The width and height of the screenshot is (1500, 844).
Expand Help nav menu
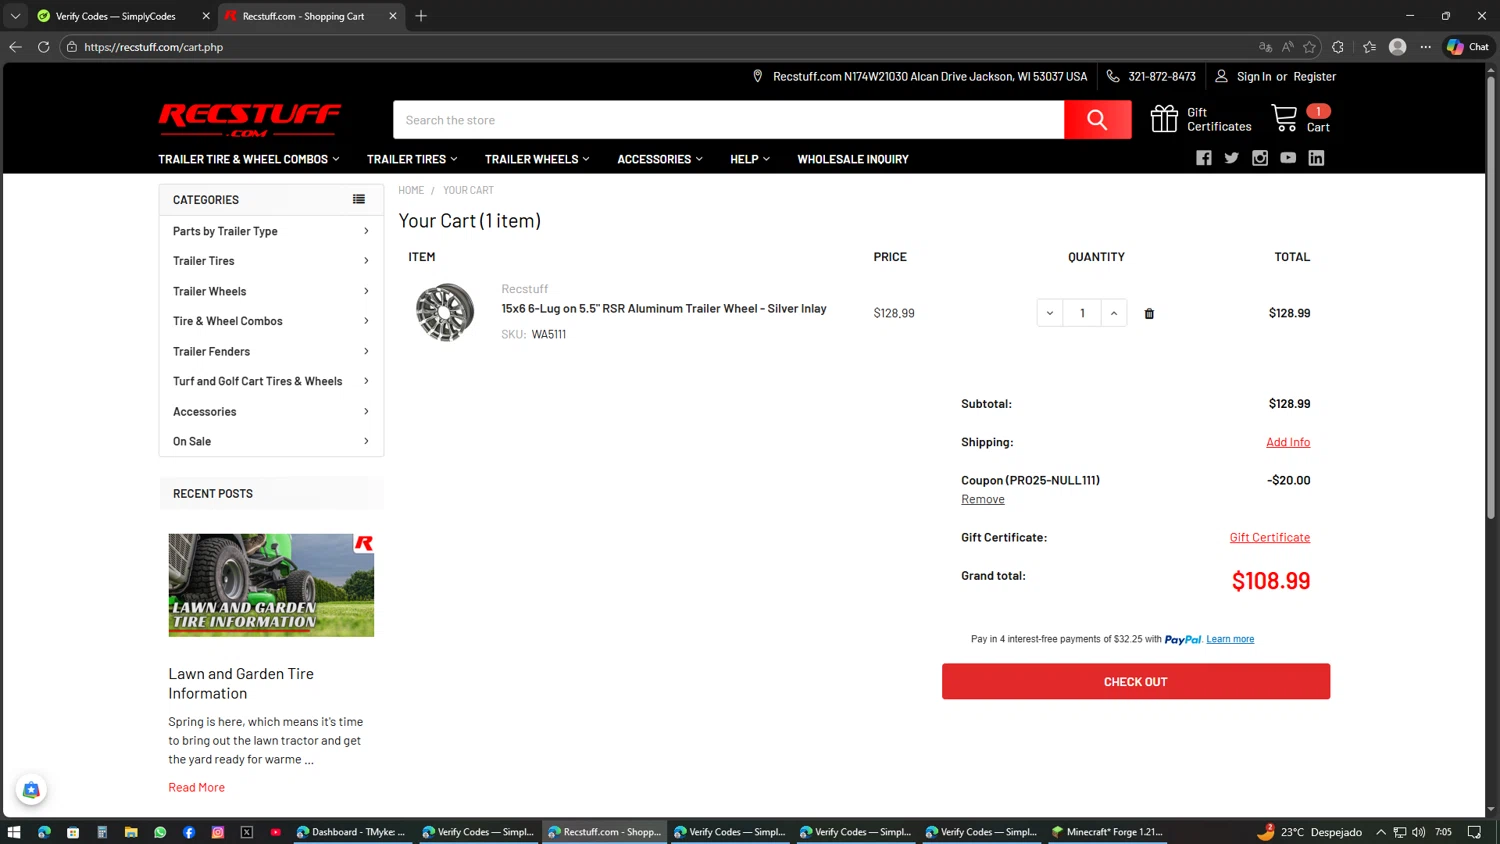750,159
